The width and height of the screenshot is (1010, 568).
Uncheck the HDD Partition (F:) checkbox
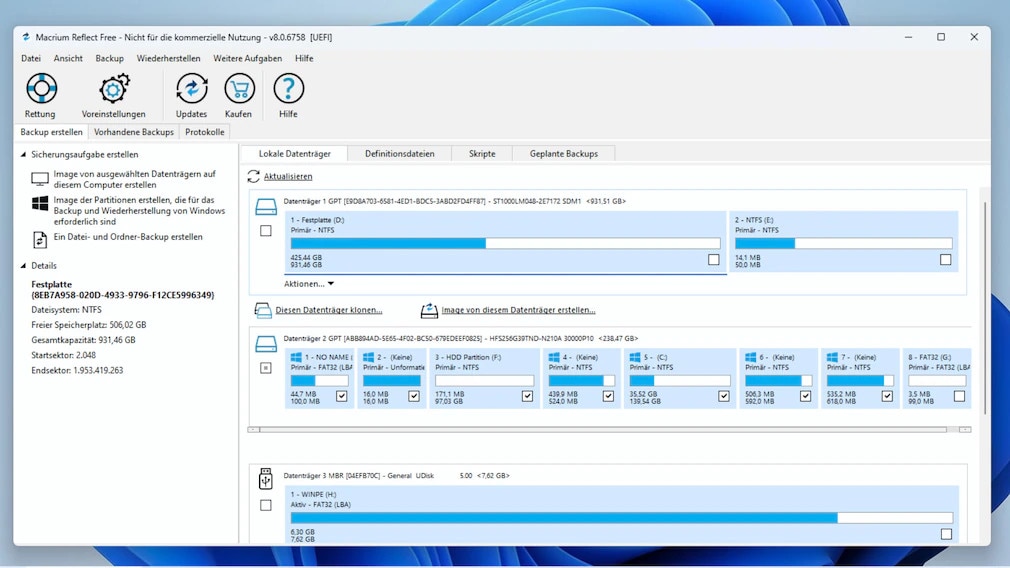[x=527, y=396]
